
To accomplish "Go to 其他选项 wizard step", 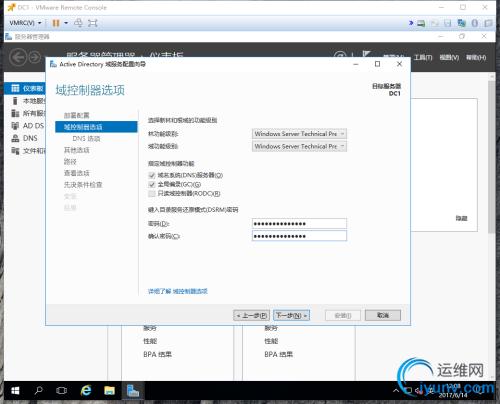I will pyautogui.click(x=76, y=150).
